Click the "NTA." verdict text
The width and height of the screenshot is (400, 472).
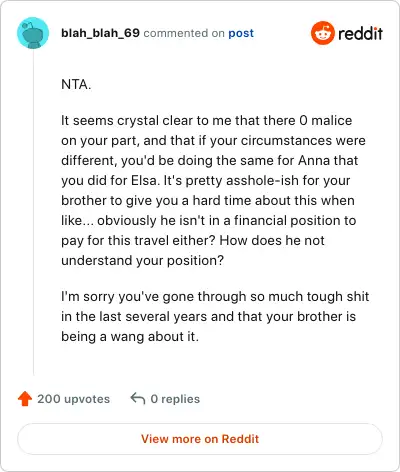pos(76,84)
